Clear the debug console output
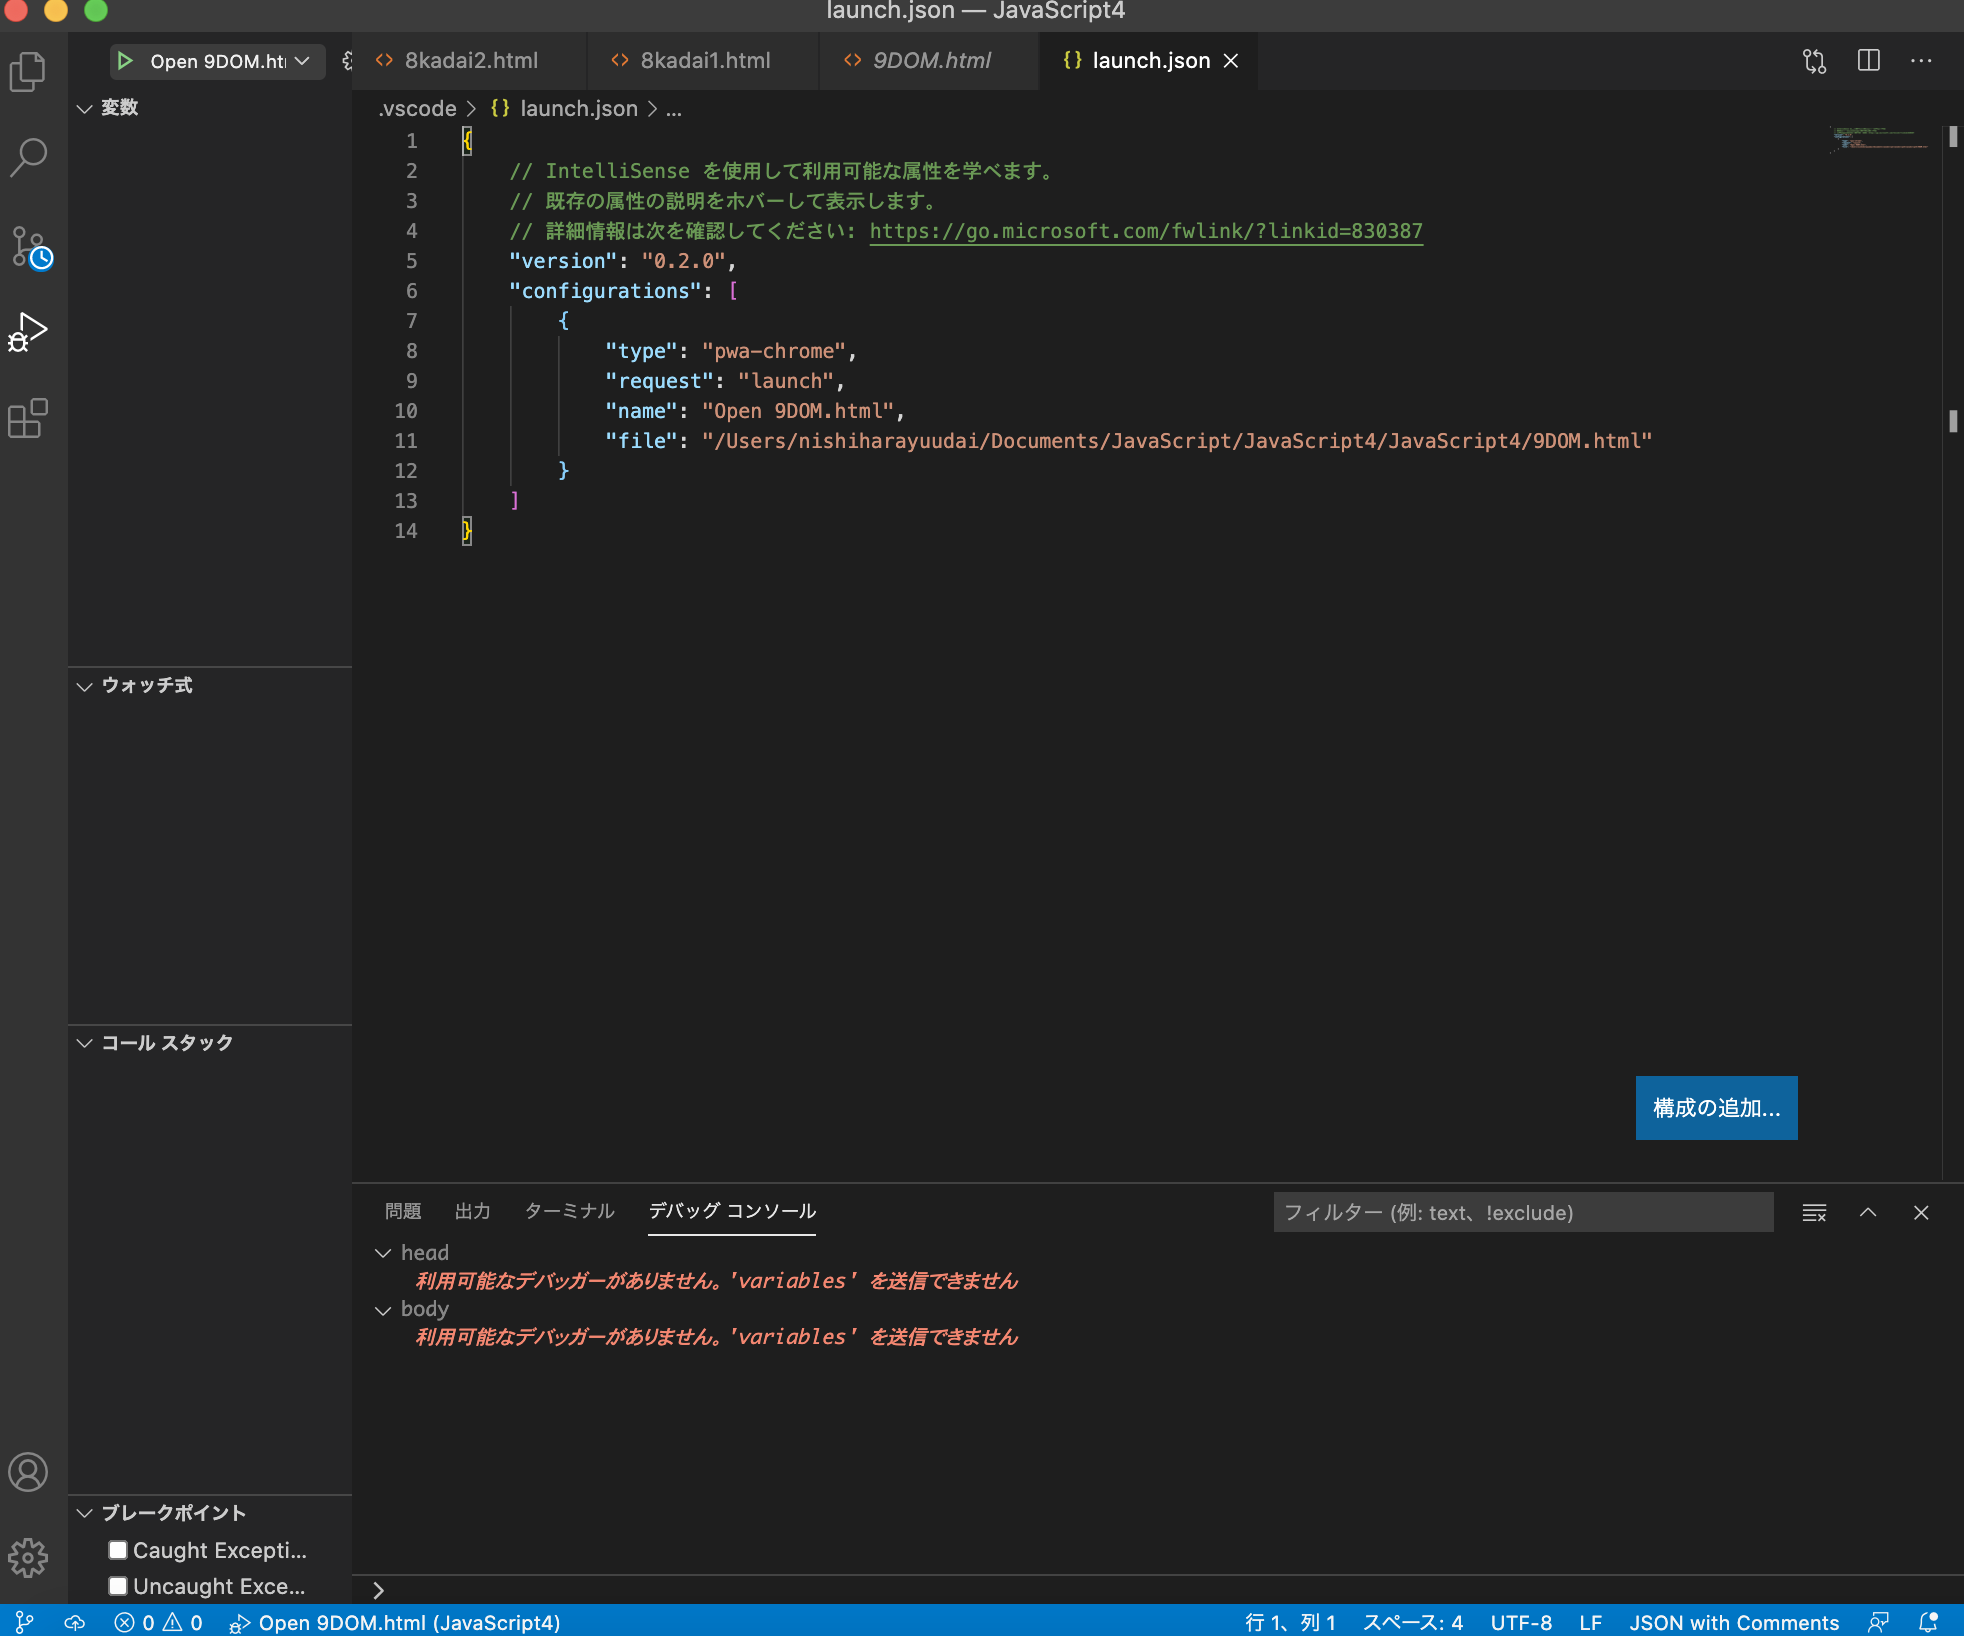Viewport: 1964px width, 1636px height. coord(1814,1213)
